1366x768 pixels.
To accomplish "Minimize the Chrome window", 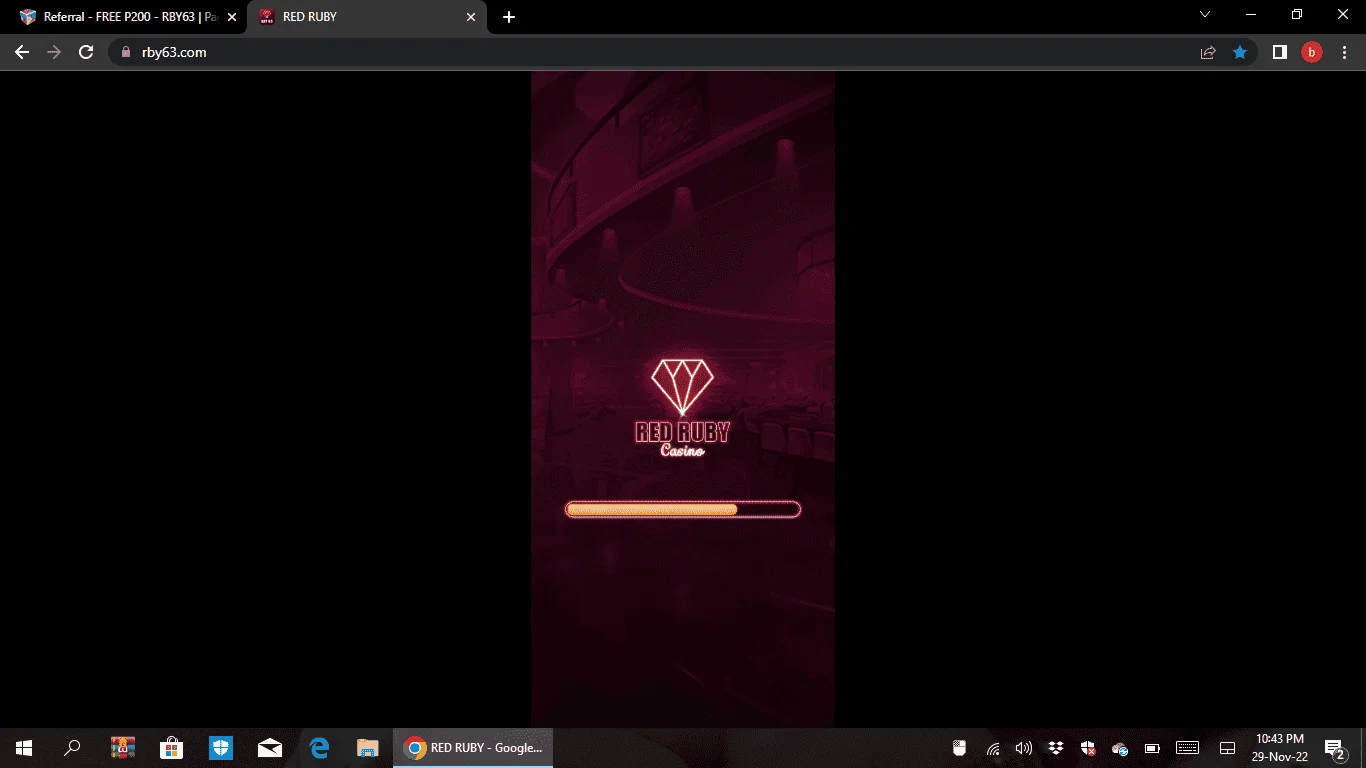I will point(1251,15).
